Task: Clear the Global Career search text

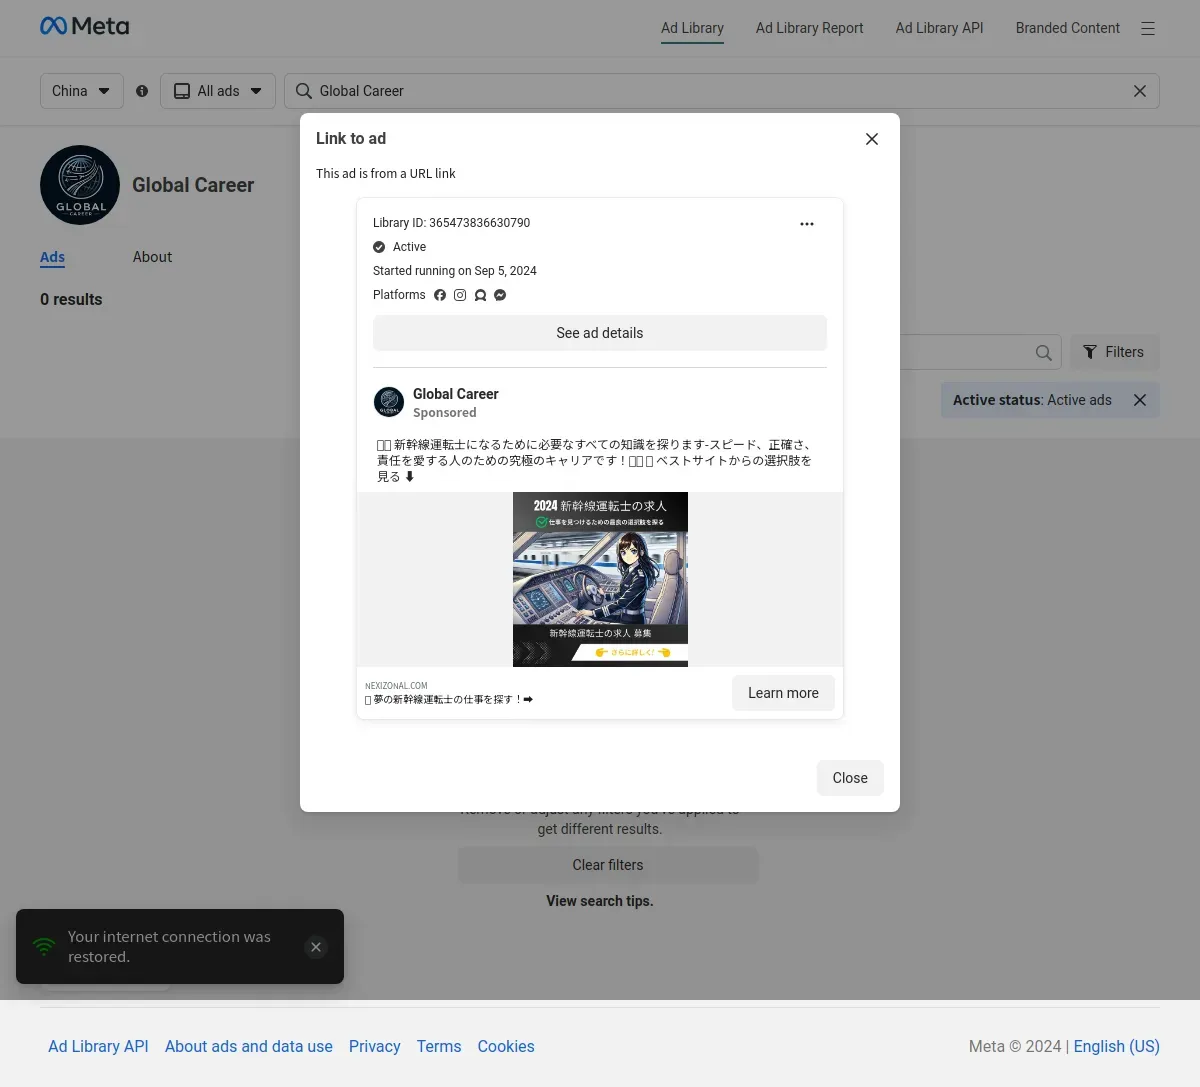Action: 1139,91
